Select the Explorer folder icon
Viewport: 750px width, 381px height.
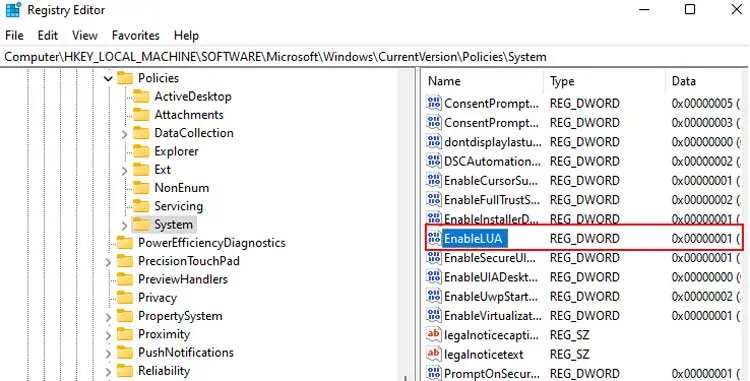(141, 152)
